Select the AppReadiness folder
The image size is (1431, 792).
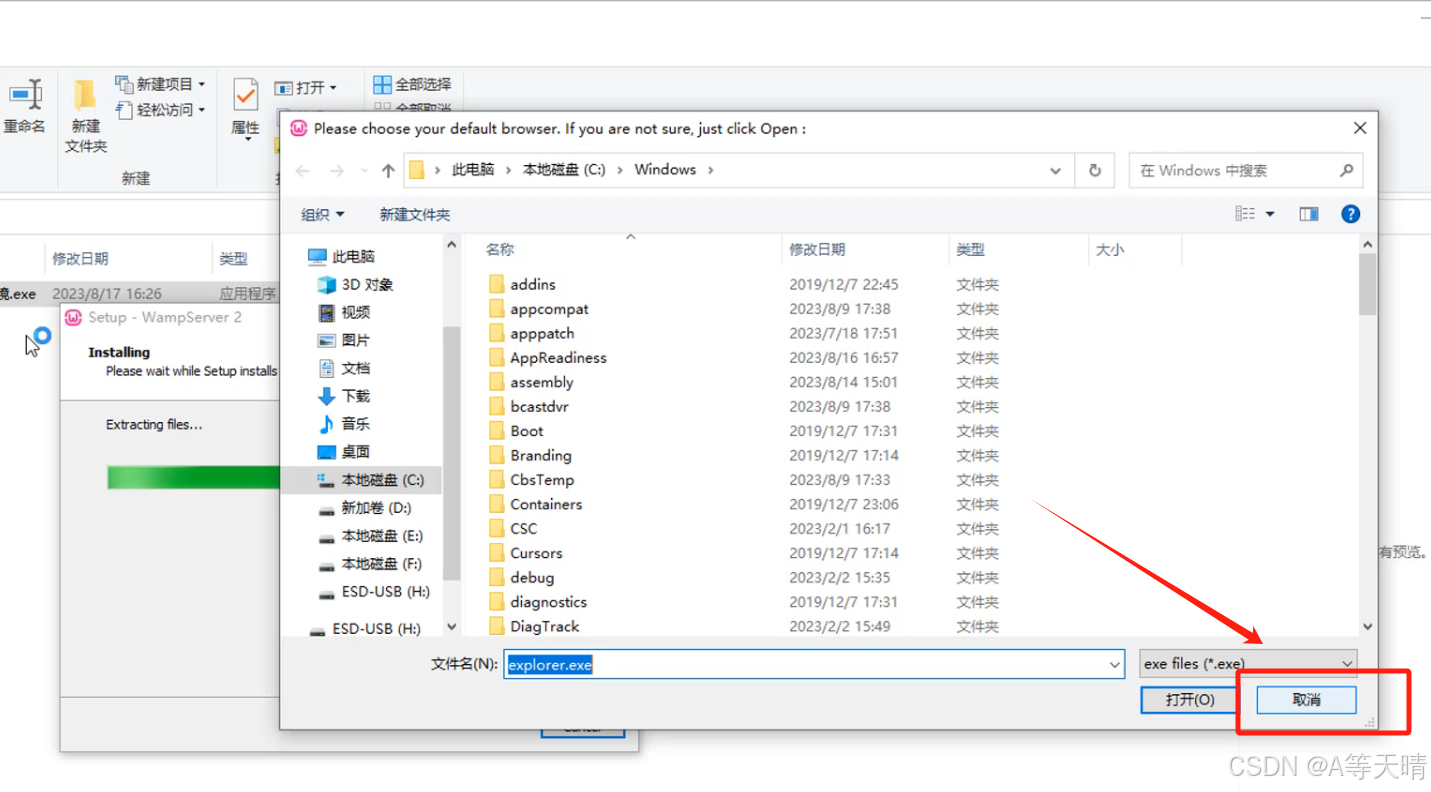(558, 358)
